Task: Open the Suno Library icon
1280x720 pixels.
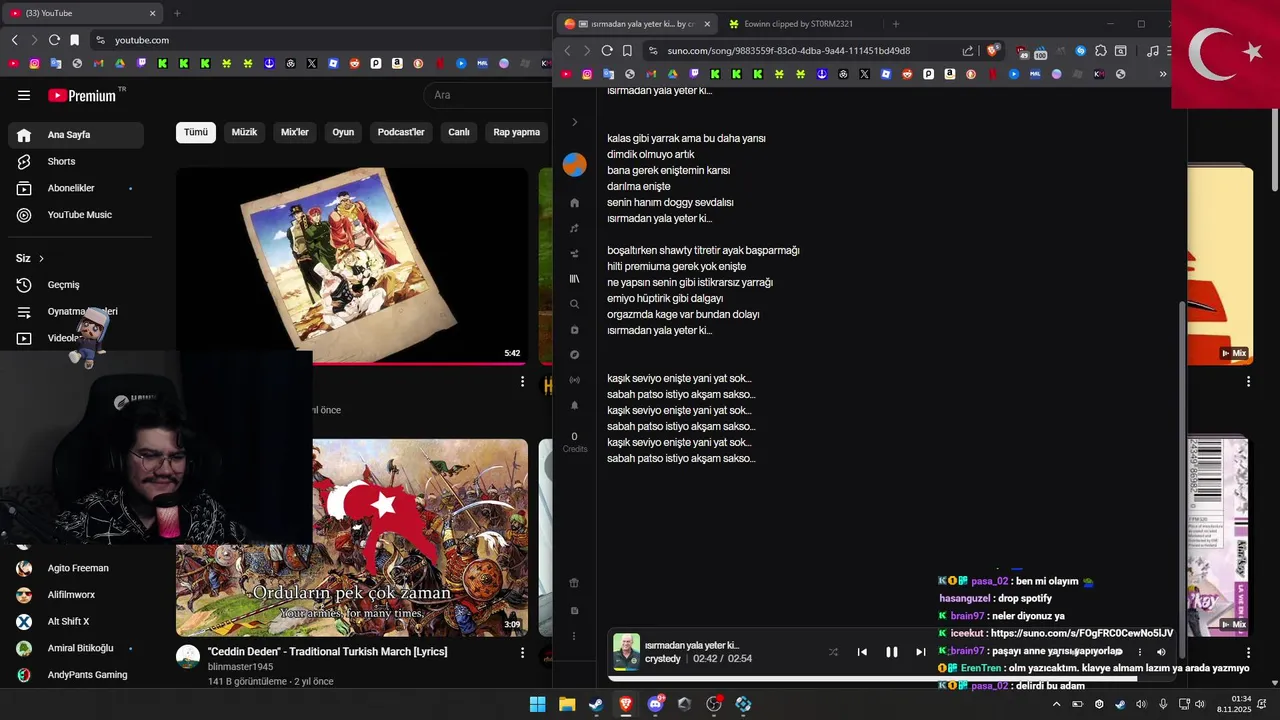Action: click(x=574, y=279)
